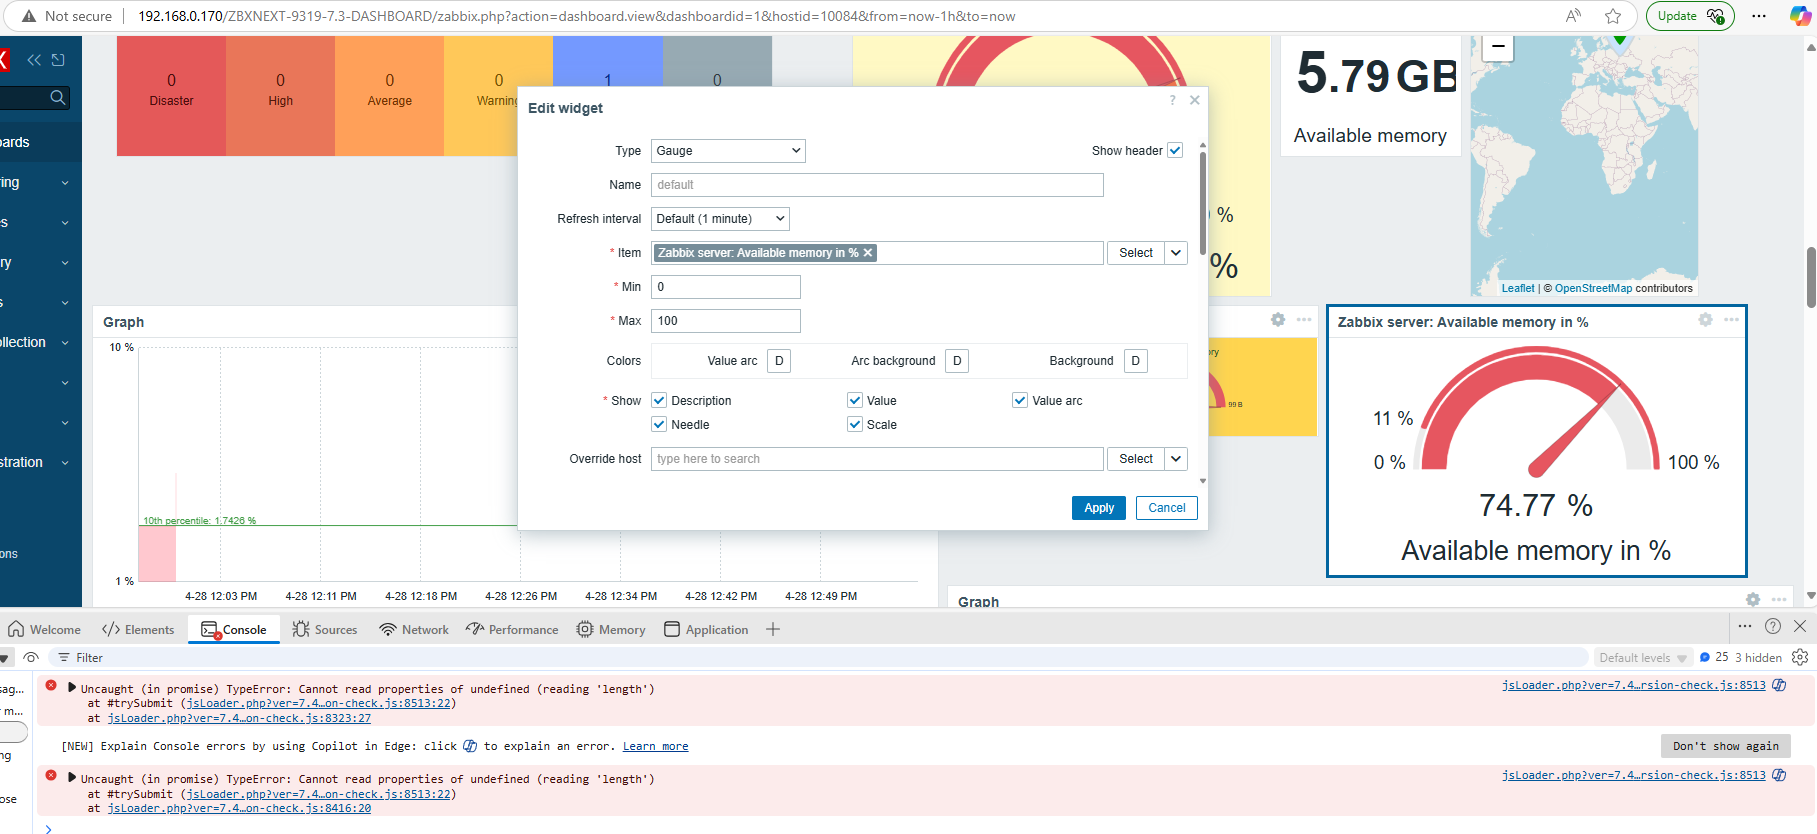Uncheck the Needle checkbox

[659, 424]
